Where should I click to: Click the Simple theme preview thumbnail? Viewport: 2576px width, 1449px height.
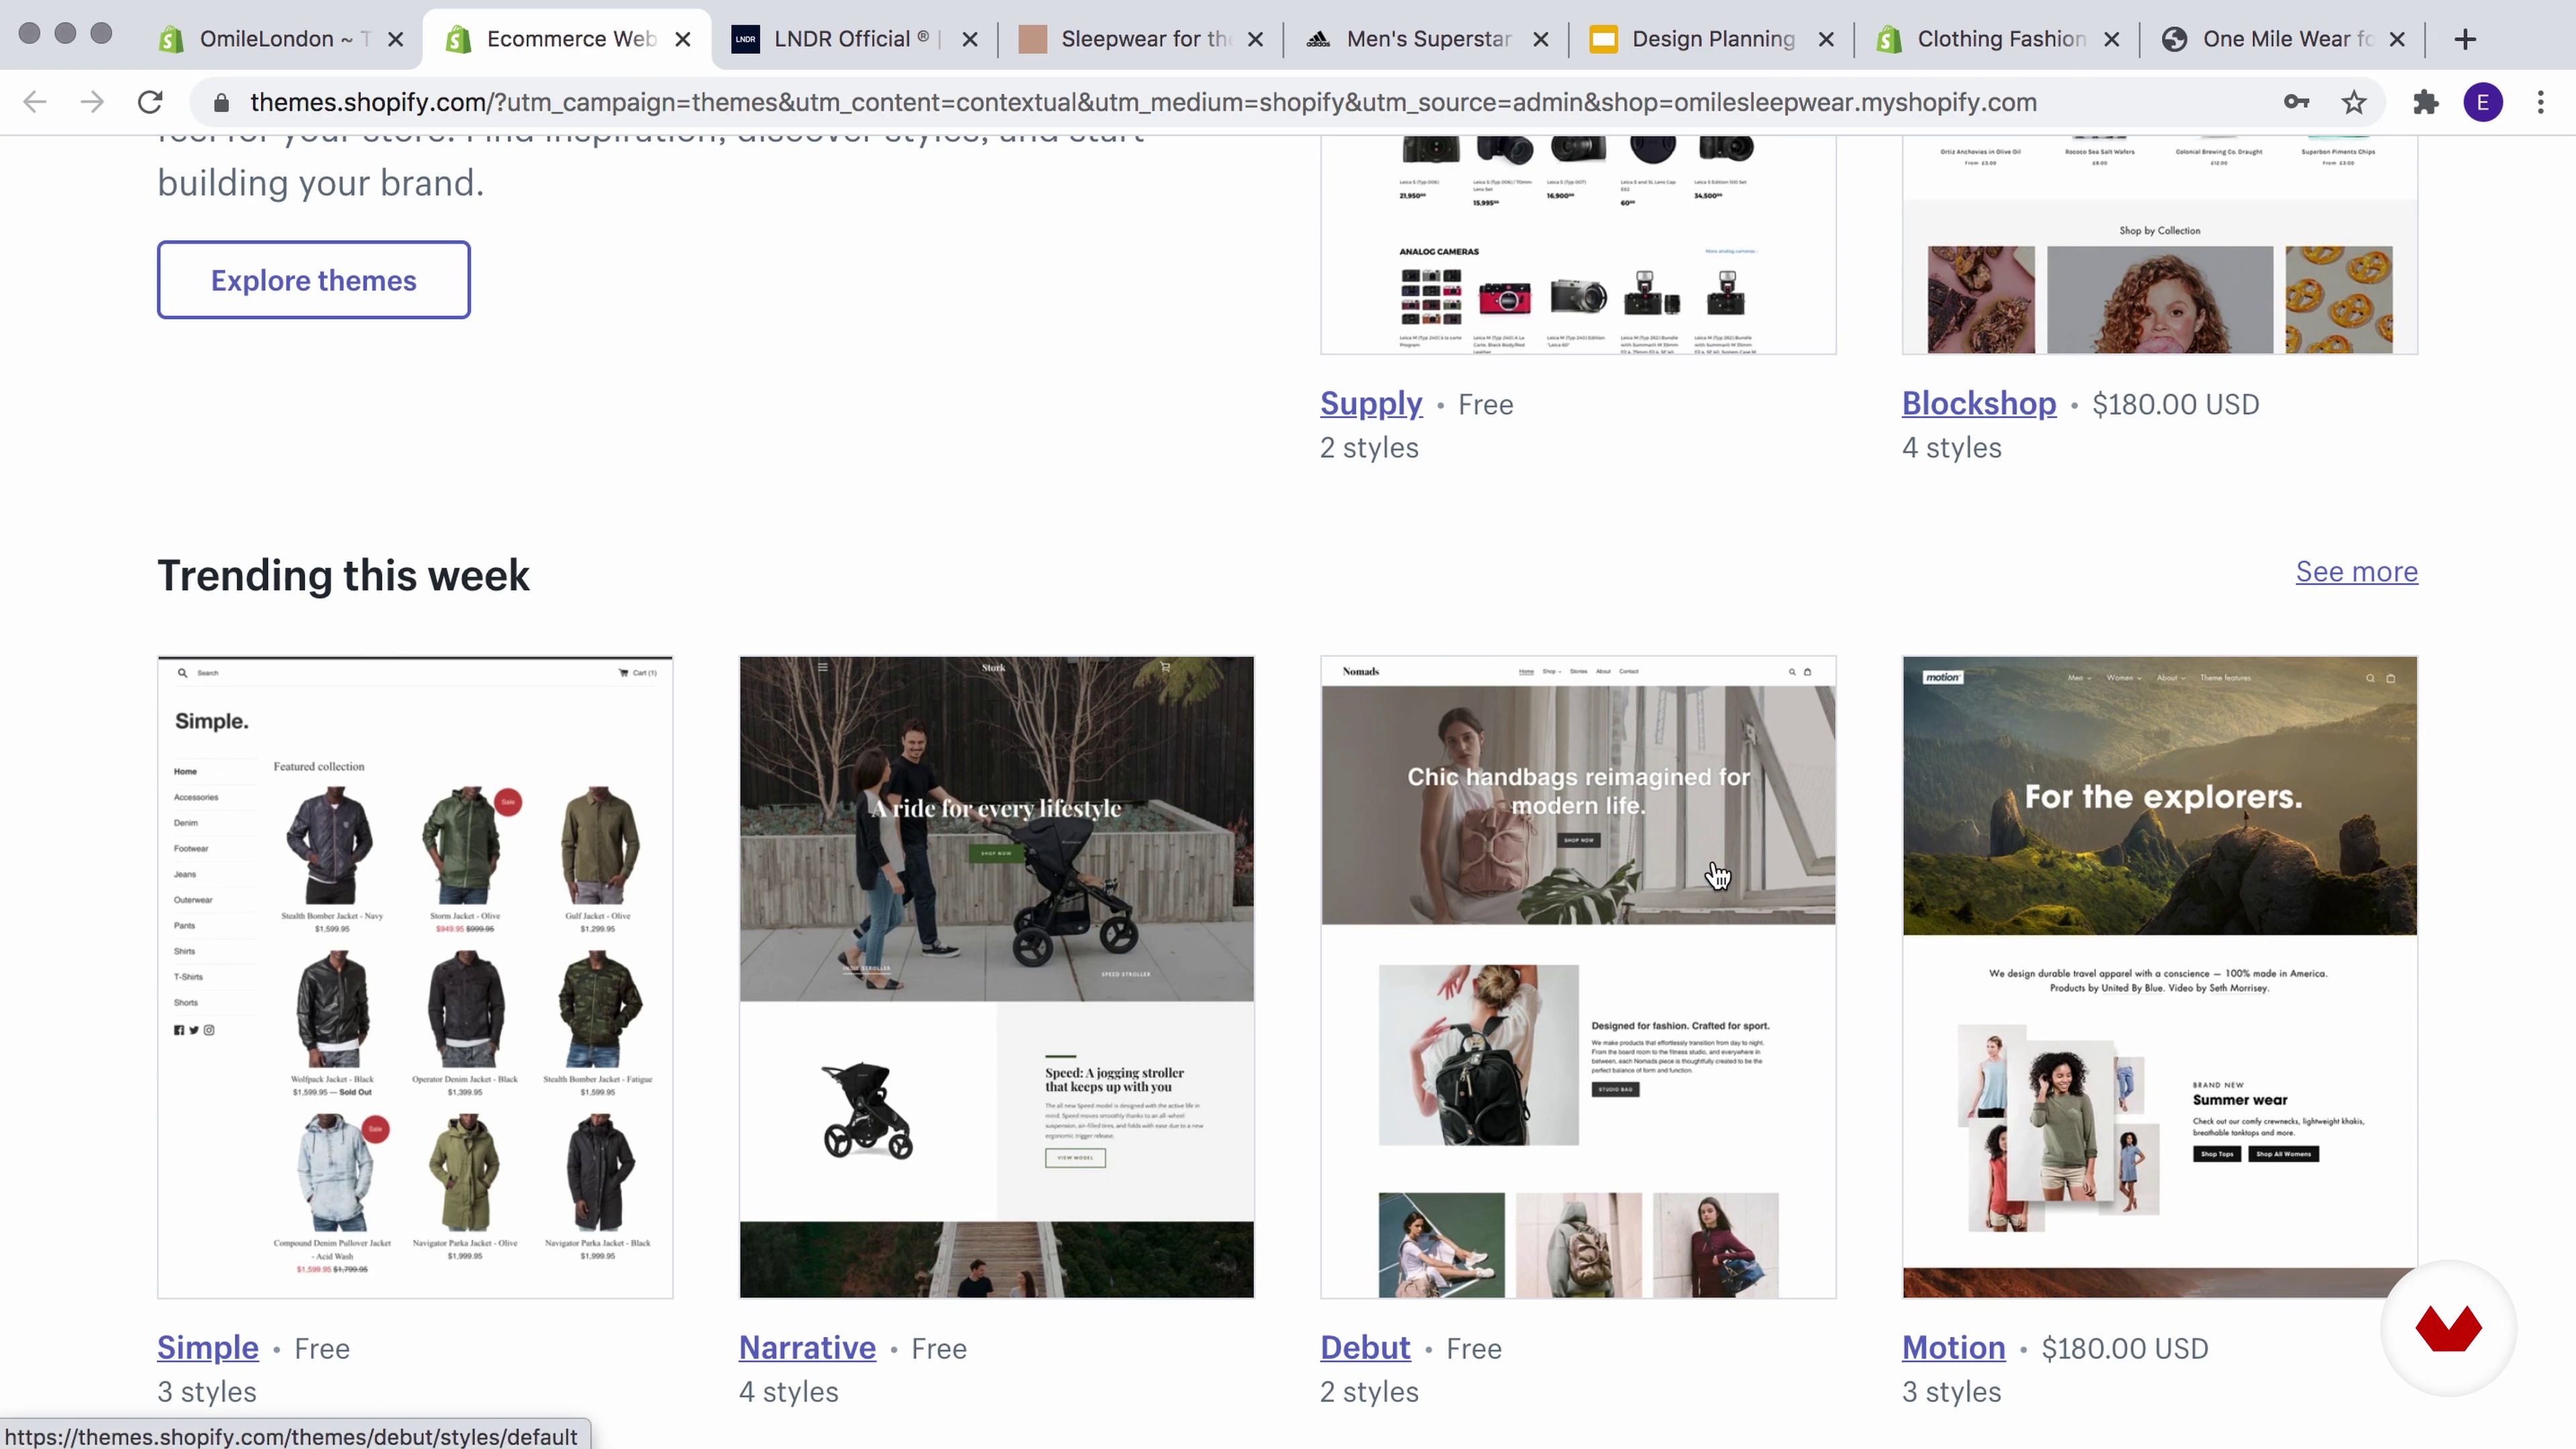415,977
